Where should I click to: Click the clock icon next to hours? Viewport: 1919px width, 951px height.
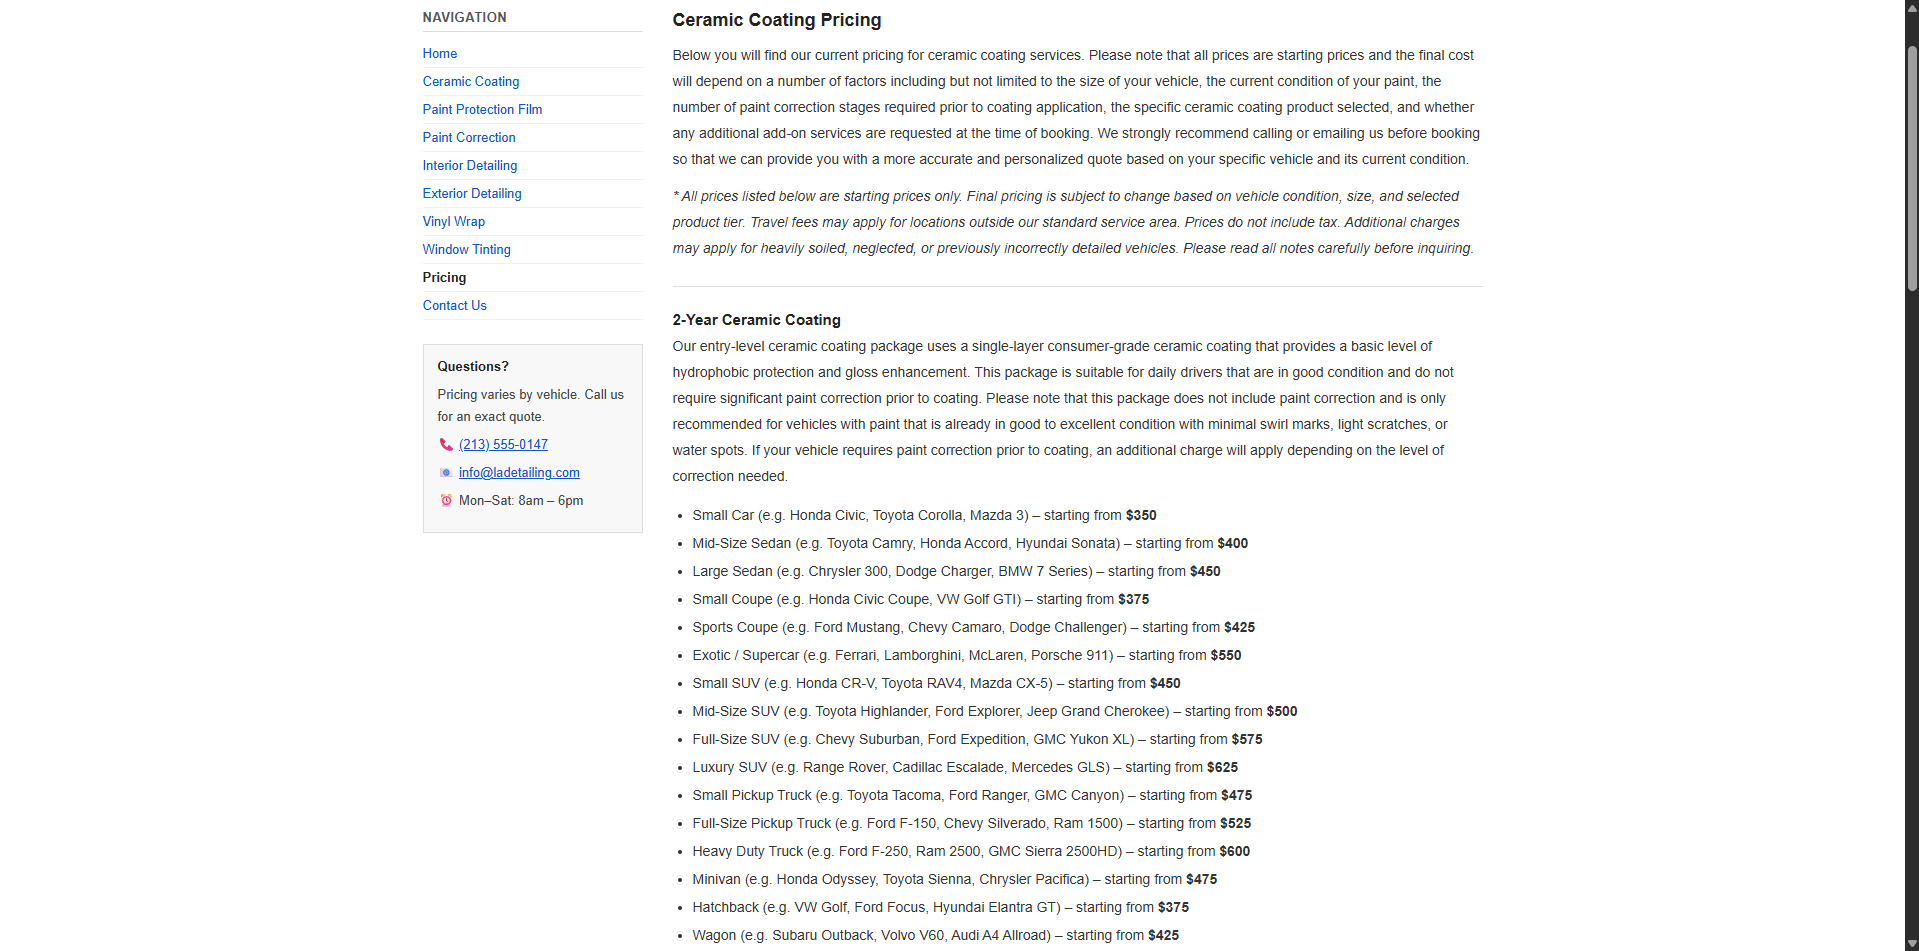click(x=446, y=501)
